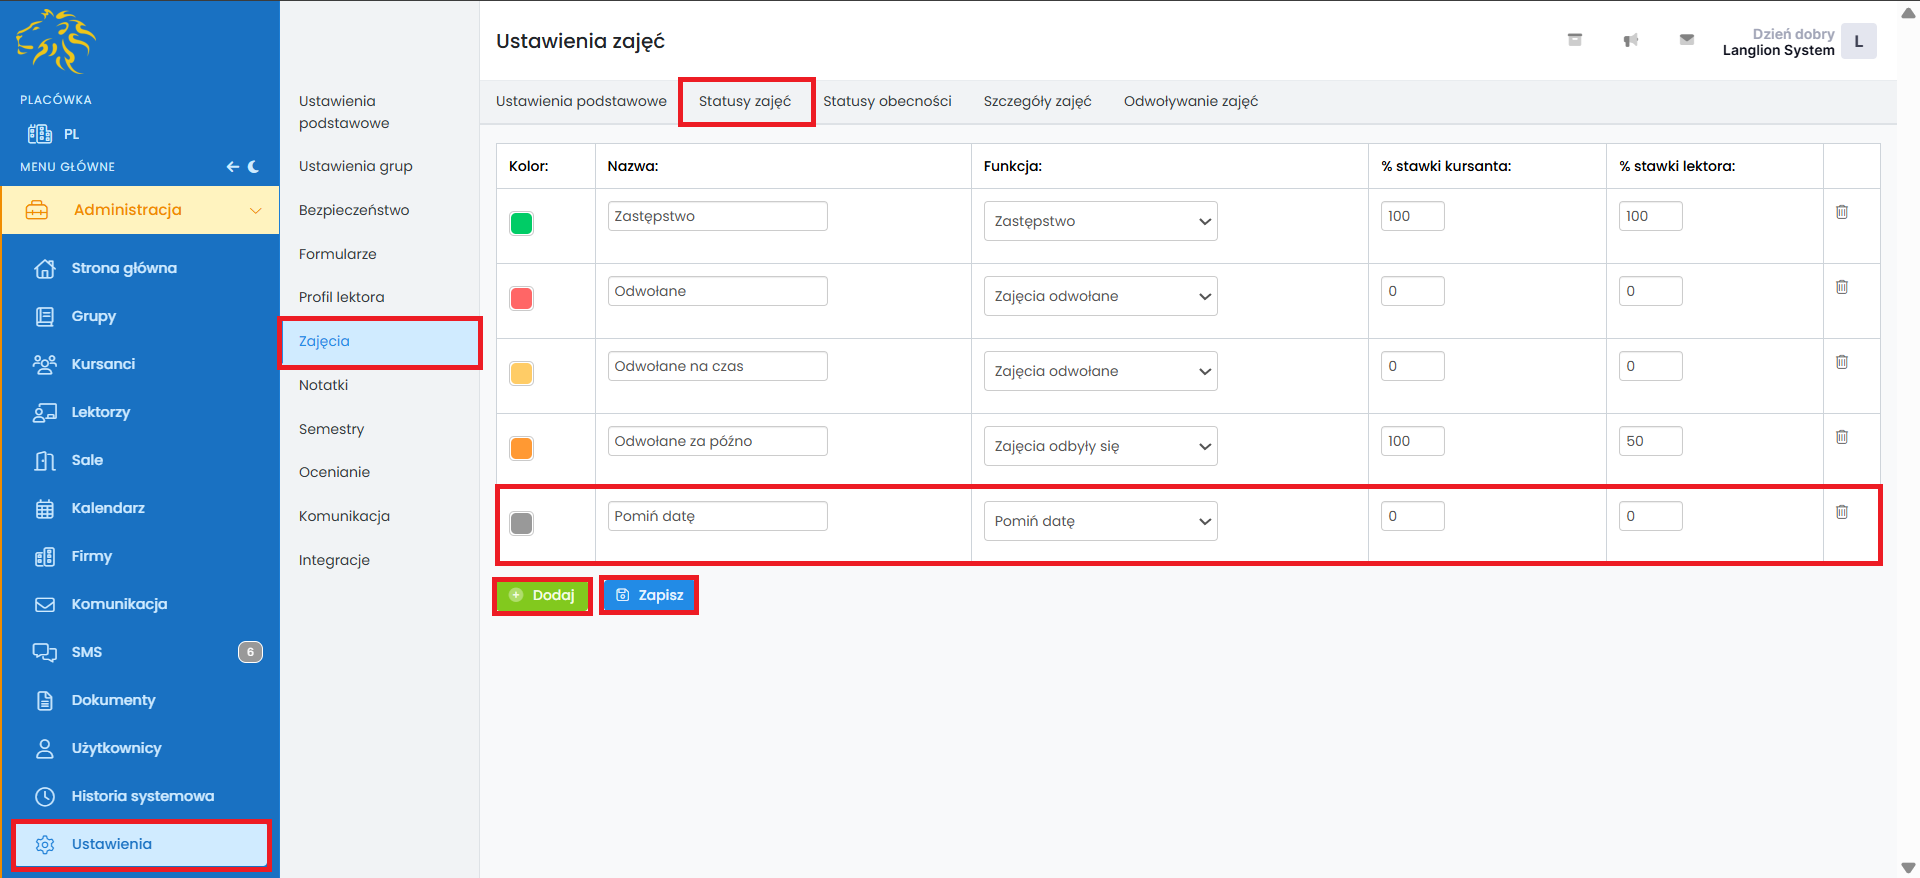The height and width of the screenshot is (878, 1920).
Task: Open announcements megaphone icon
Action: (x=1630, y=40)
